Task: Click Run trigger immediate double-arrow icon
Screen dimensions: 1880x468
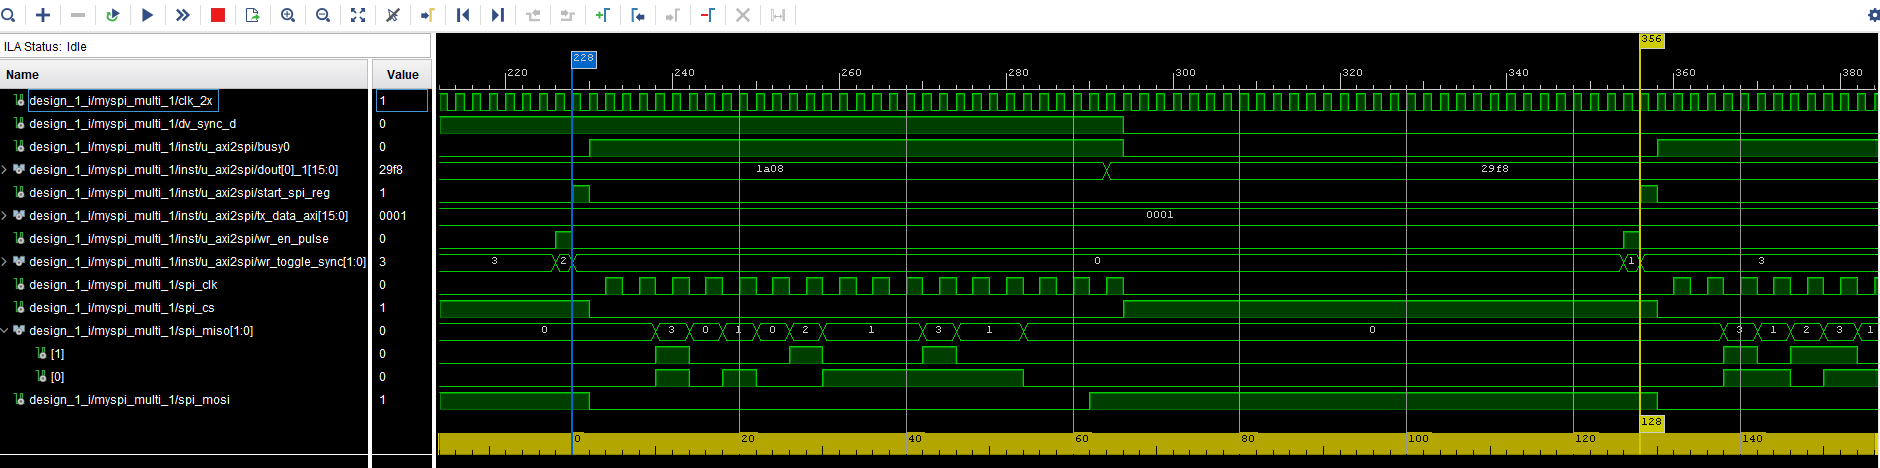Action: pos(182,15)
